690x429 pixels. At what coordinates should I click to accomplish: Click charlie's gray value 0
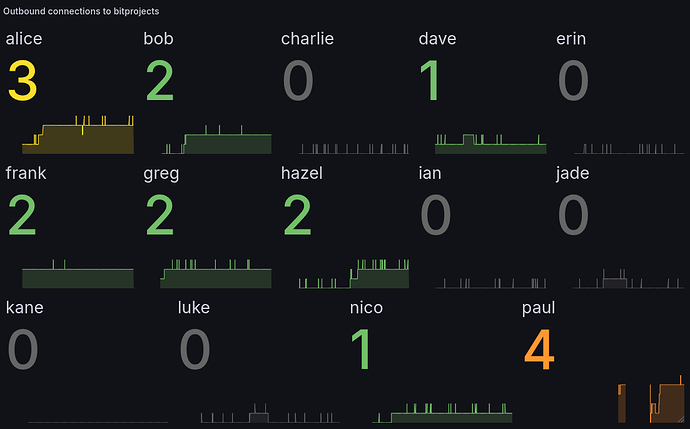(298, 82)
